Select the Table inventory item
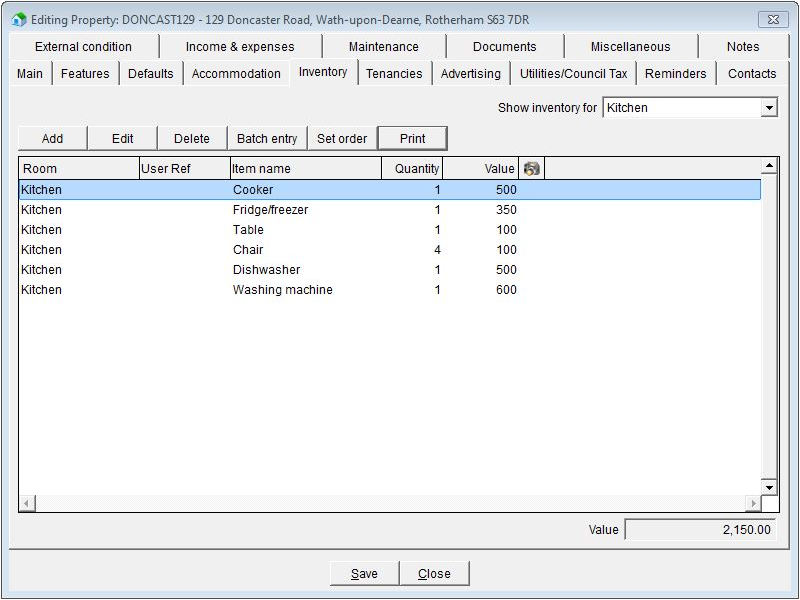800x600 pixels. pyautogui.click(x=390, y=230)
